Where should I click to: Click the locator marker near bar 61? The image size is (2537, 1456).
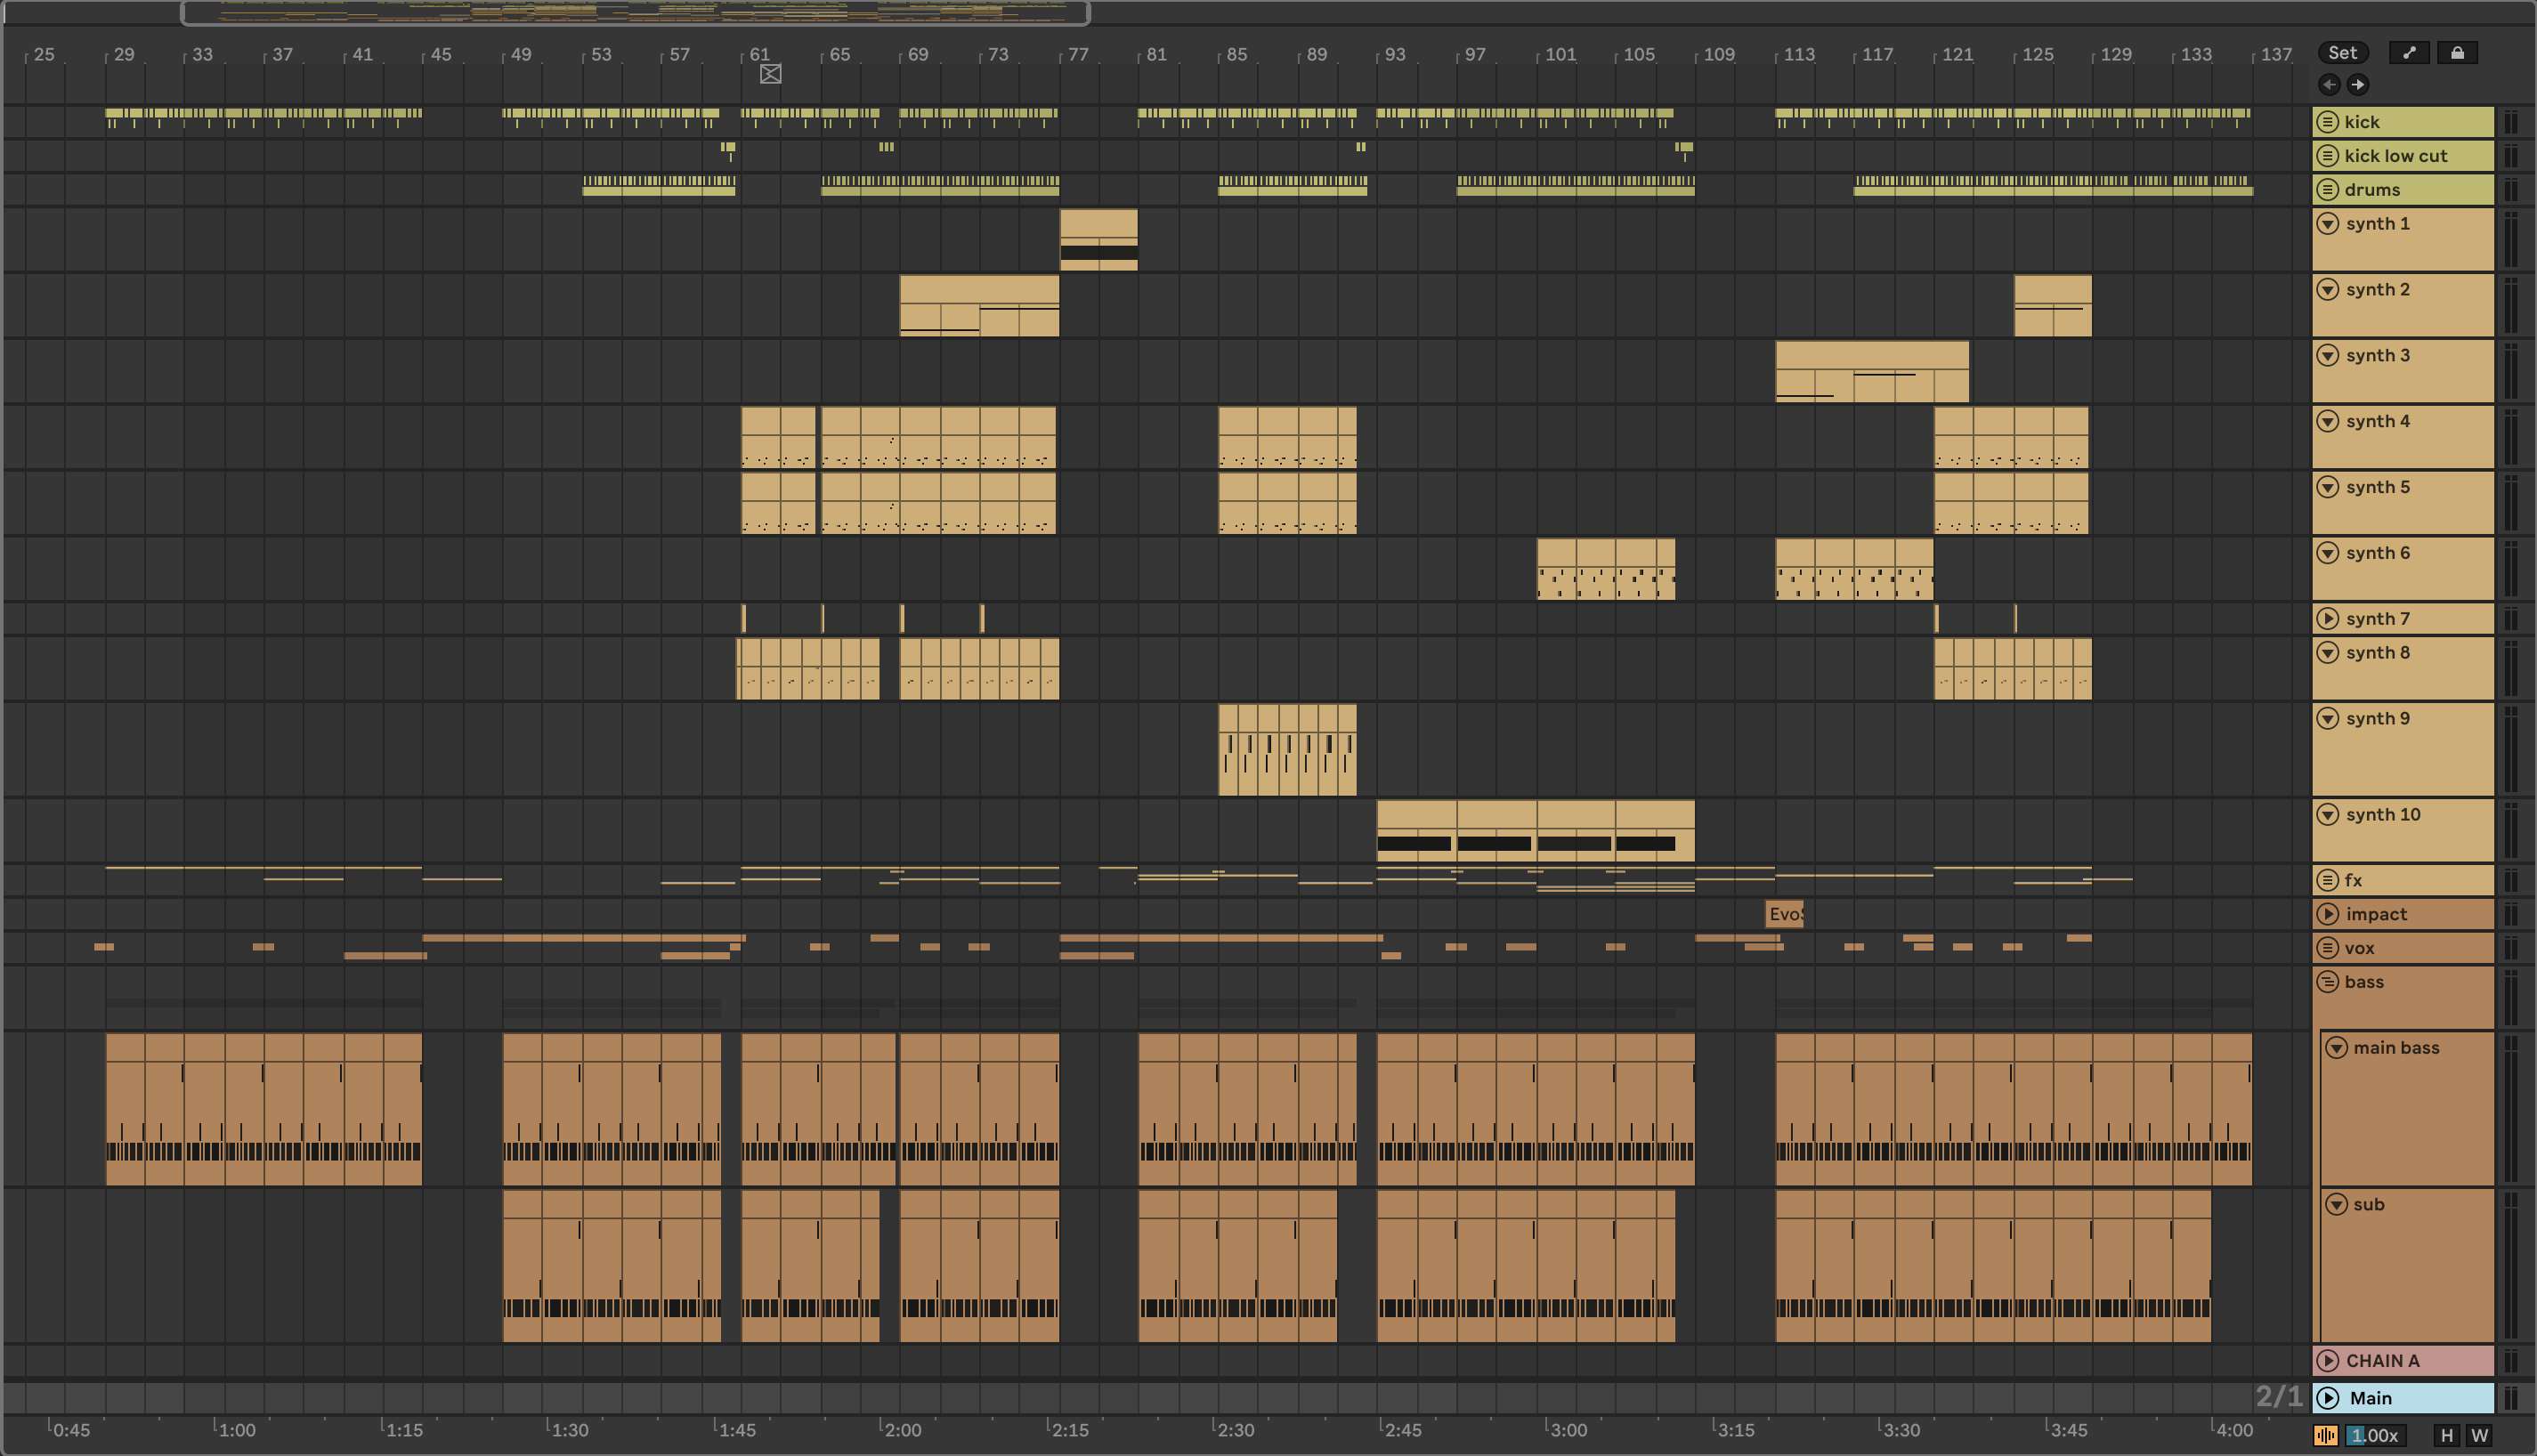770,74
